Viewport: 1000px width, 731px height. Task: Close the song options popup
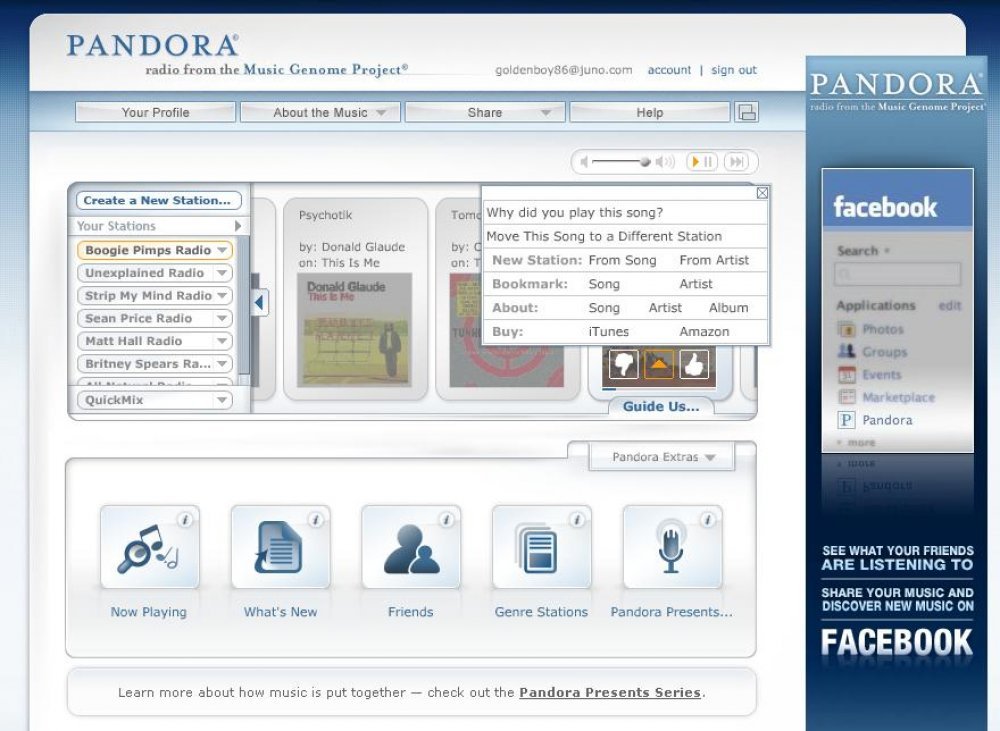click(761, 193)
